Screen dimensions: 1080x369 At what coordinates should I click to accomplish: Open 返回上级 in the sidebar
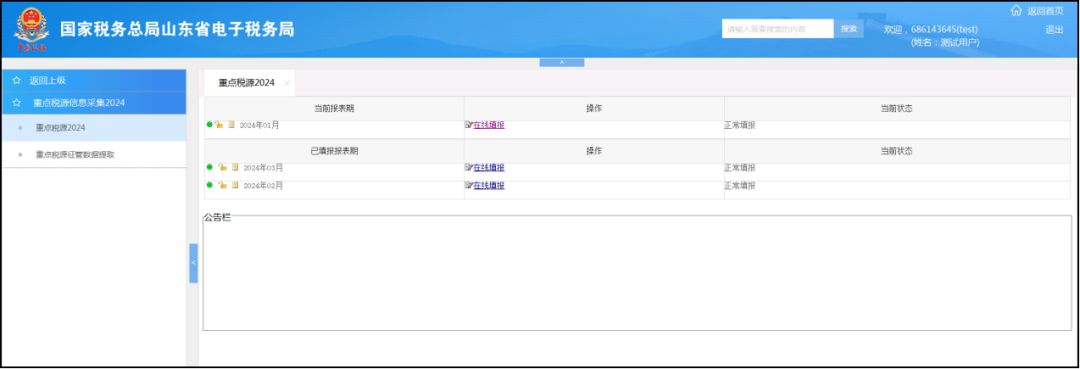(94, 80)
